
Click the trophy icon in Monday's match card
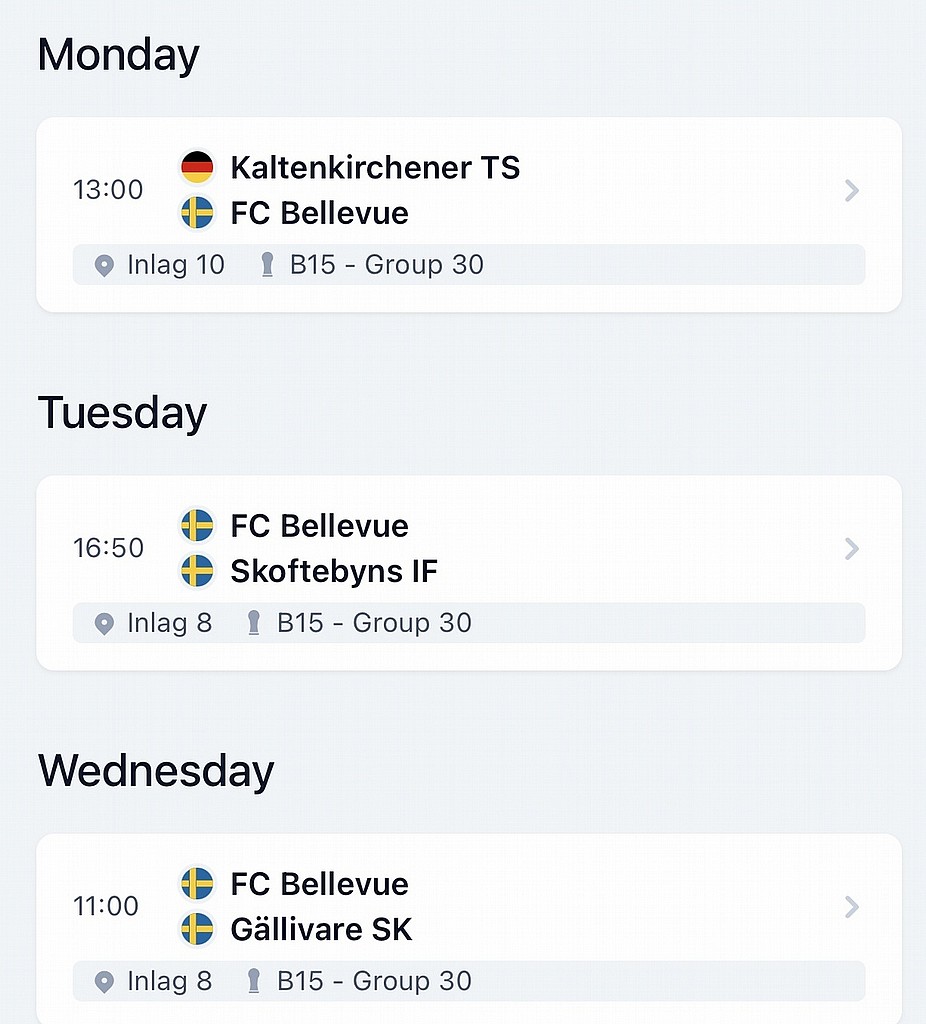[267, 264]
